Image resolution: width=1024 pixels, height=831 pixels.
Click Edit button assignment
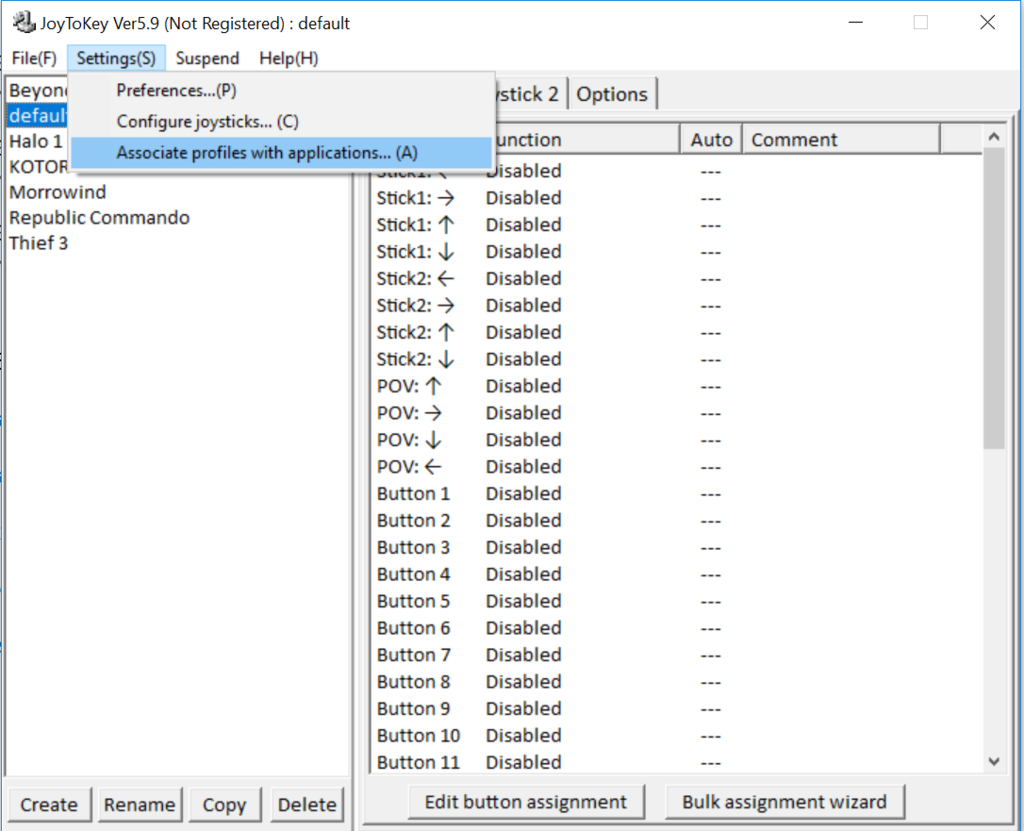pyautogui.click(x=525, y=802)
